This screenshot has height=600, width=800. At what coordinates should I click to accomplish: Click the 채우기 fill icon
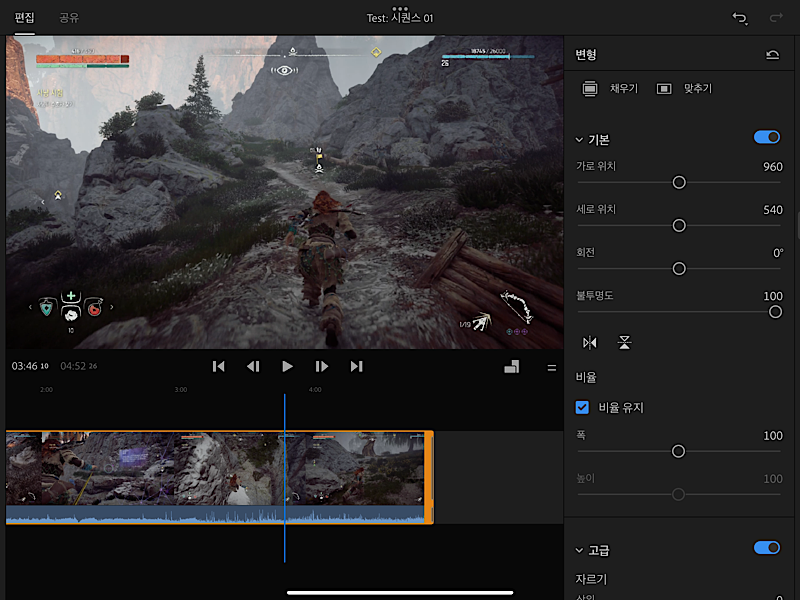click(x=590, y=89)
